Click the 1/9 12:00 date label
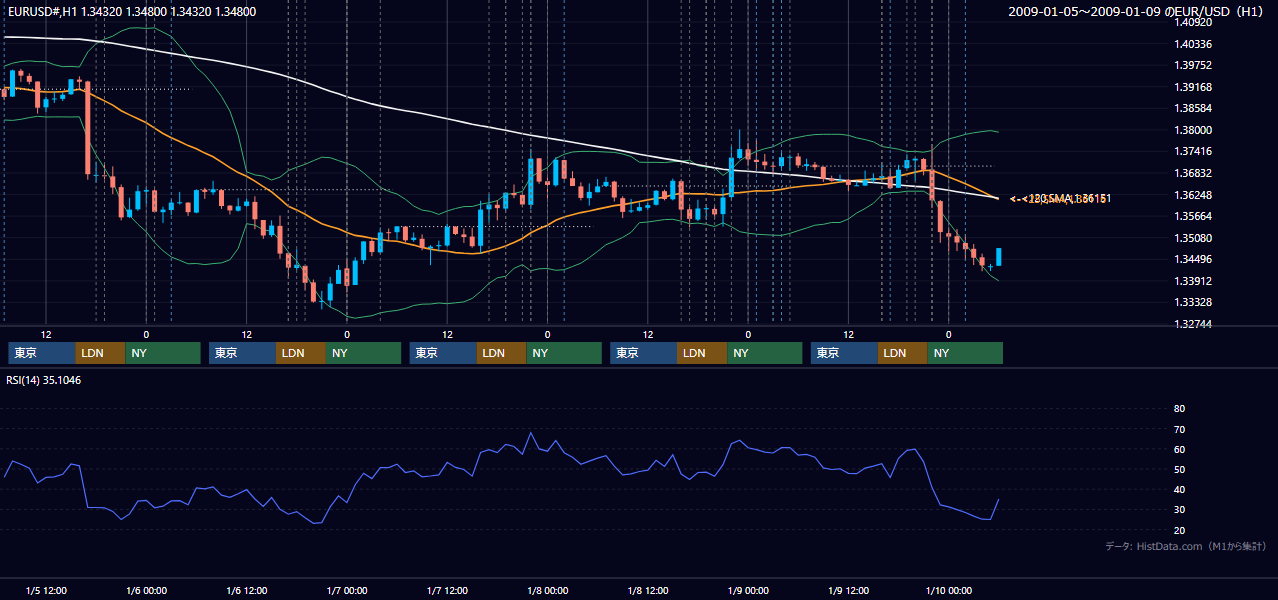The width and height of the screenshot is (1278, 600). 849,590
